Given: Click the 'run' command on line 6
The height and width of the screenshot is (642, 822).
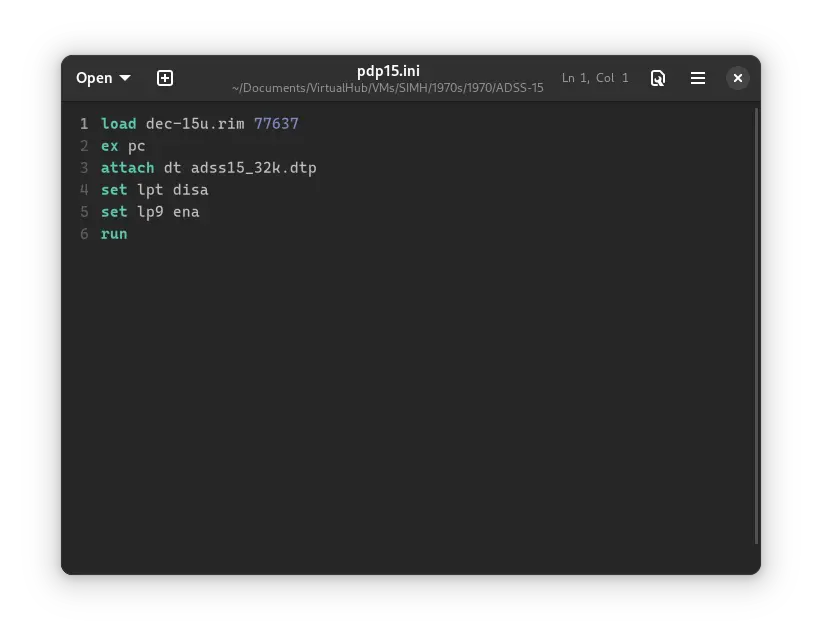Looking at the screenshot, I should pos(114,234).
